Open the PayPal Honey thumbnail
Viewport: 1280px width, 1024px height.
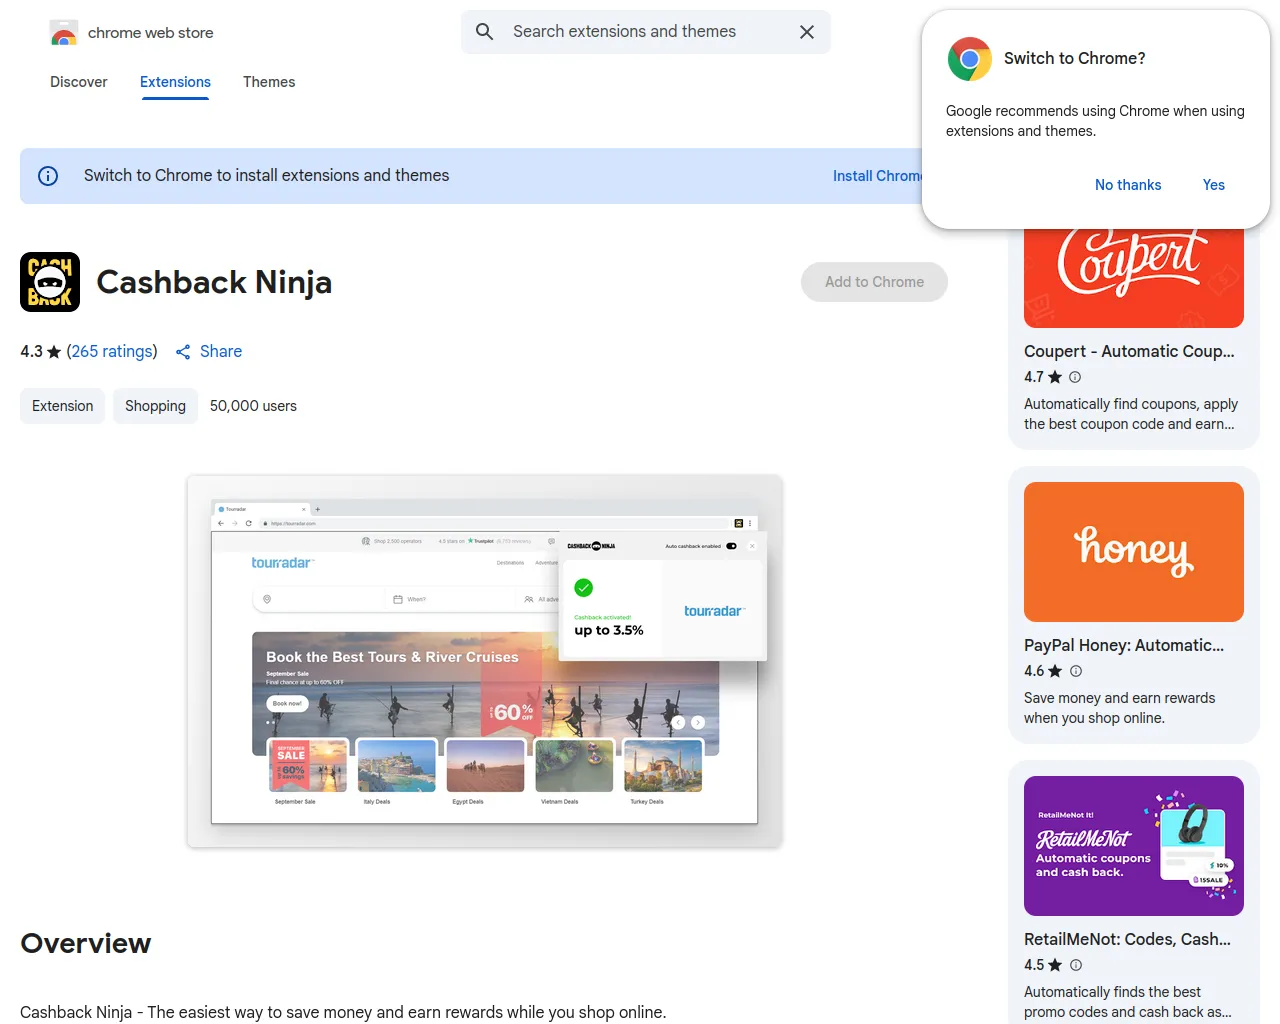click(x=1134, y=552)
